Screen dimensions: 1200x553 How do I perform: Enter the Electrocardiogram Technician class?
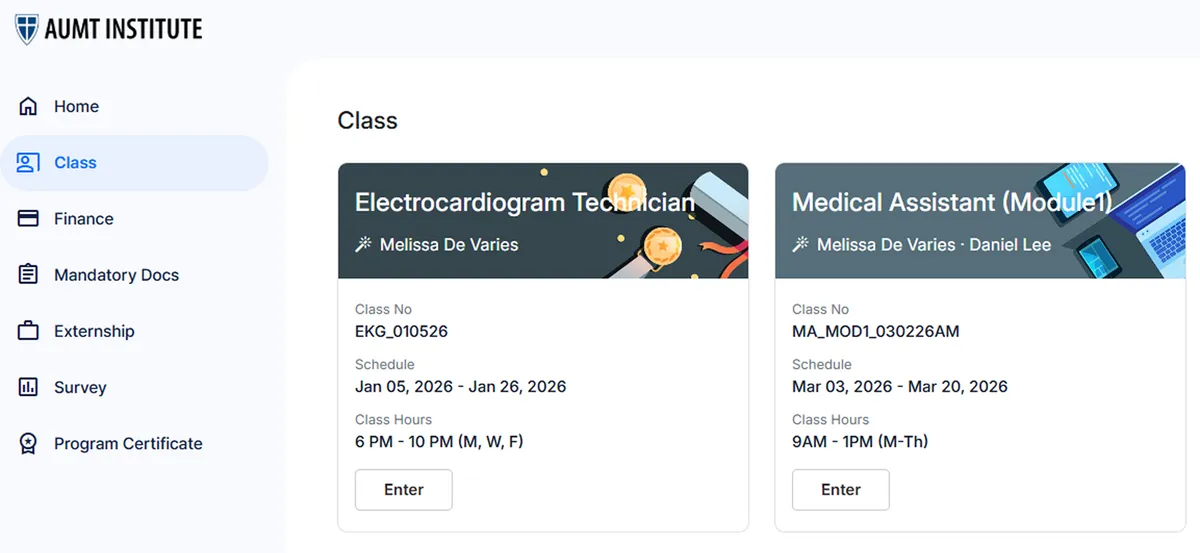pos(404,490)
